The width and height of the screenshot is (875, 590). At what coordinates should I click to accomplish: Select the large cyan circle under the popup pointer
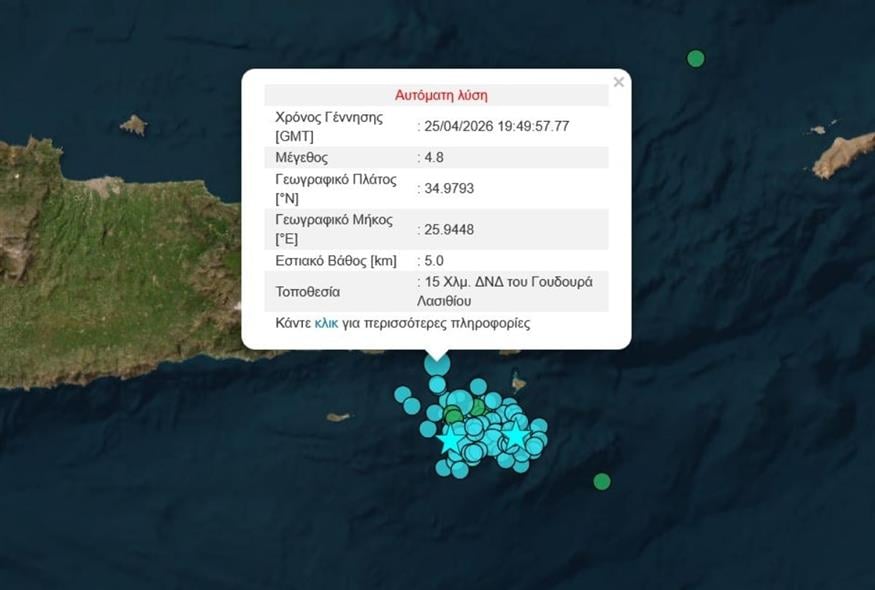click(x=437, y=364)
